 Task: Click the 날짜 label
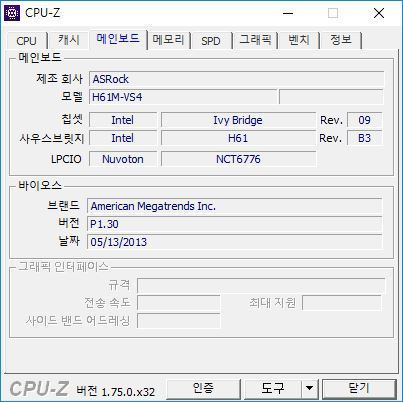point(69,241)
